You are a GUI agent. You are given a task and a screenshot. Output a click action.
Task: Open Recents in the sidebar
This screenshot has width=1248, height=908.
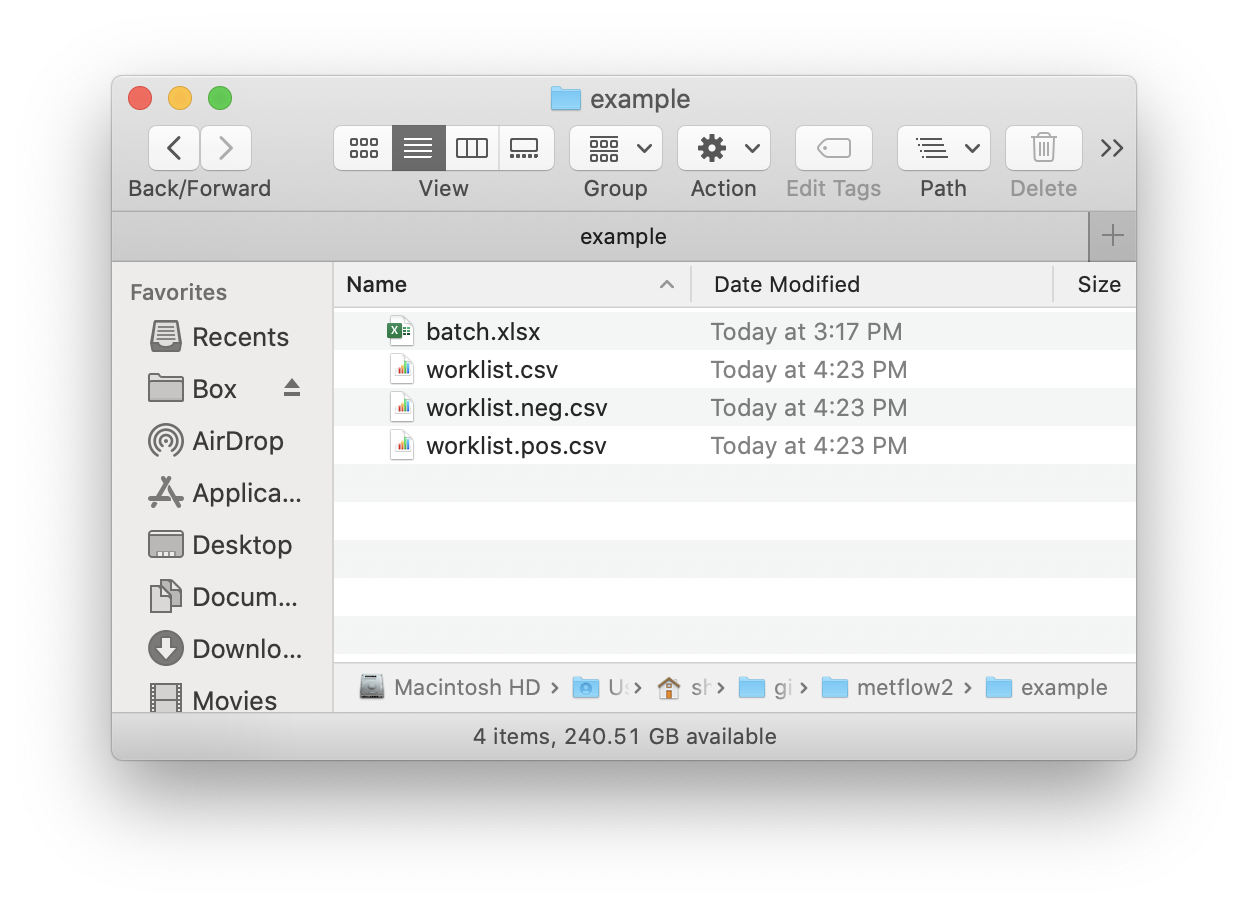coord(240,337)
